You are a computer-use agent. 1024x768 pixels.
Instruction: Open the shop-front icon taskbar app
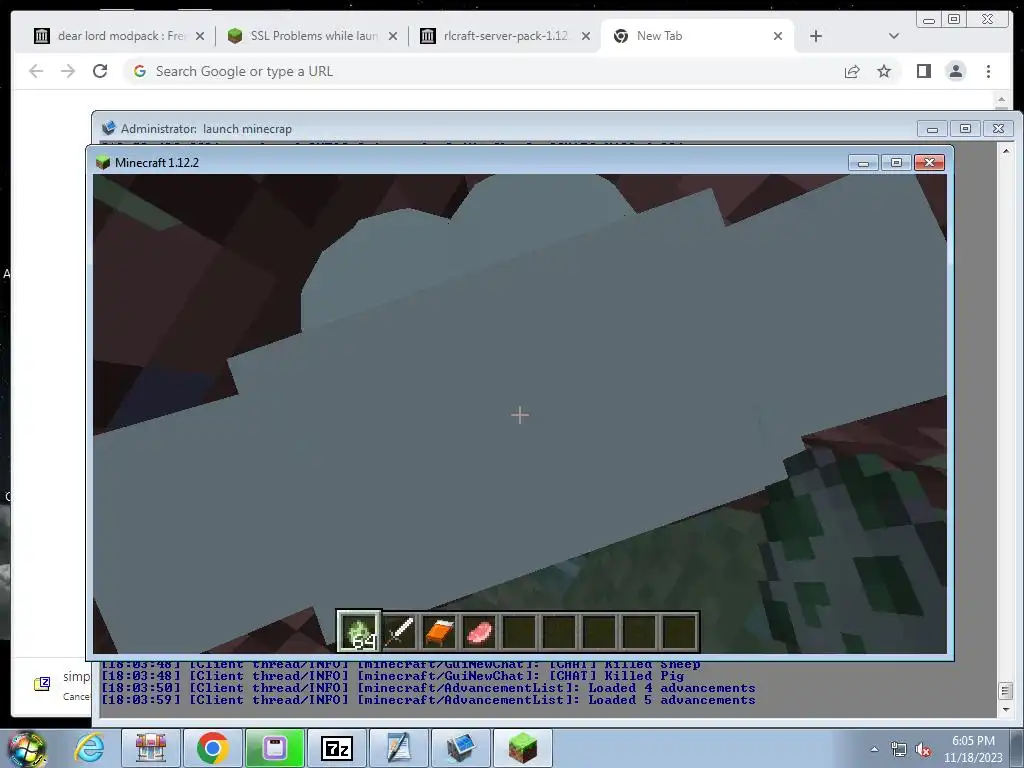[x=151, y=748]
